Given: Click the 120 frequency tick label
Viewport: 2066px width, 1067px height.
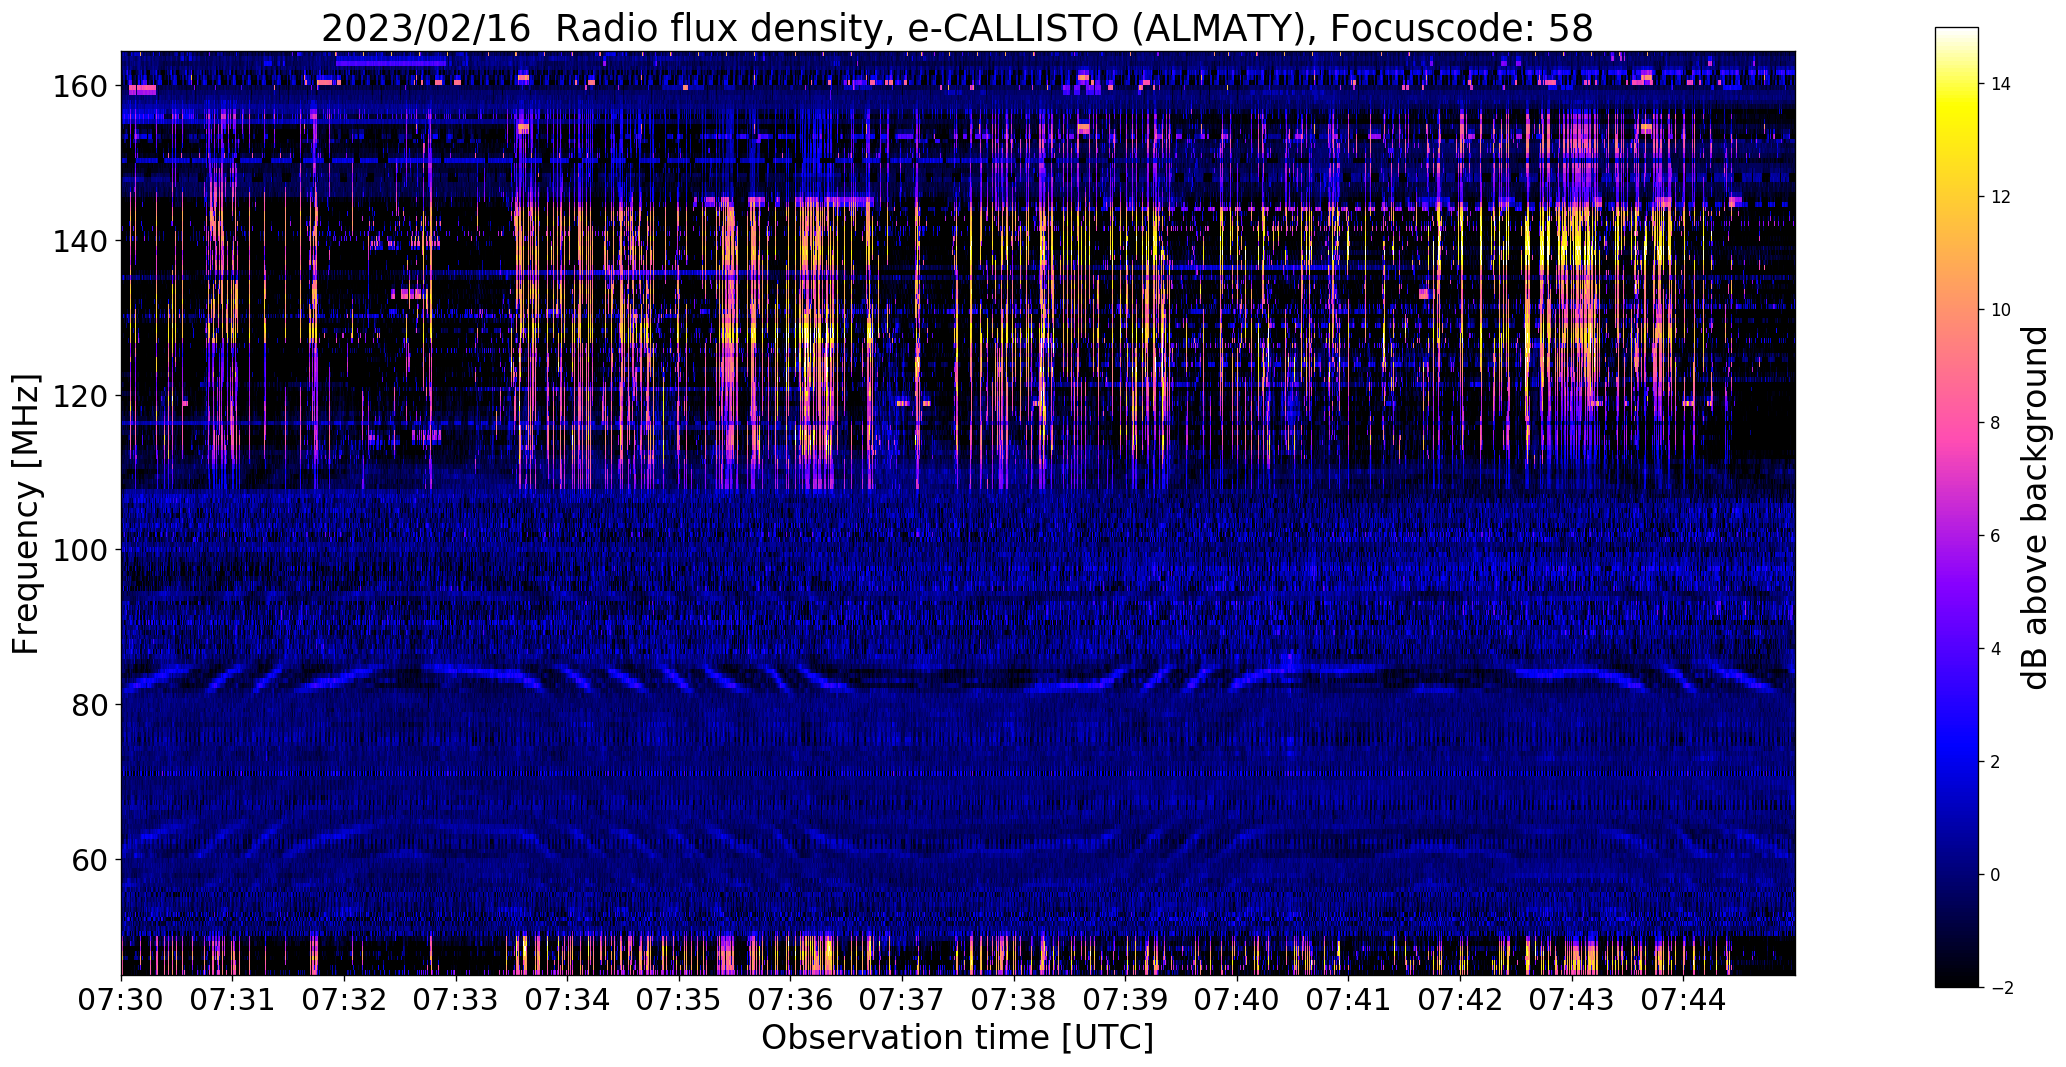Looking at the screenshot, I should coord(79,396).
